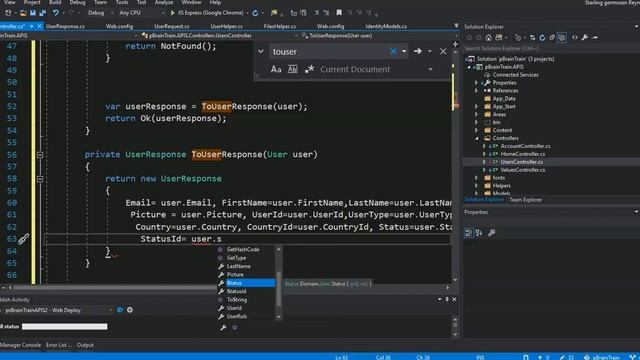Open the Error List tab

(x=58, y=345)
